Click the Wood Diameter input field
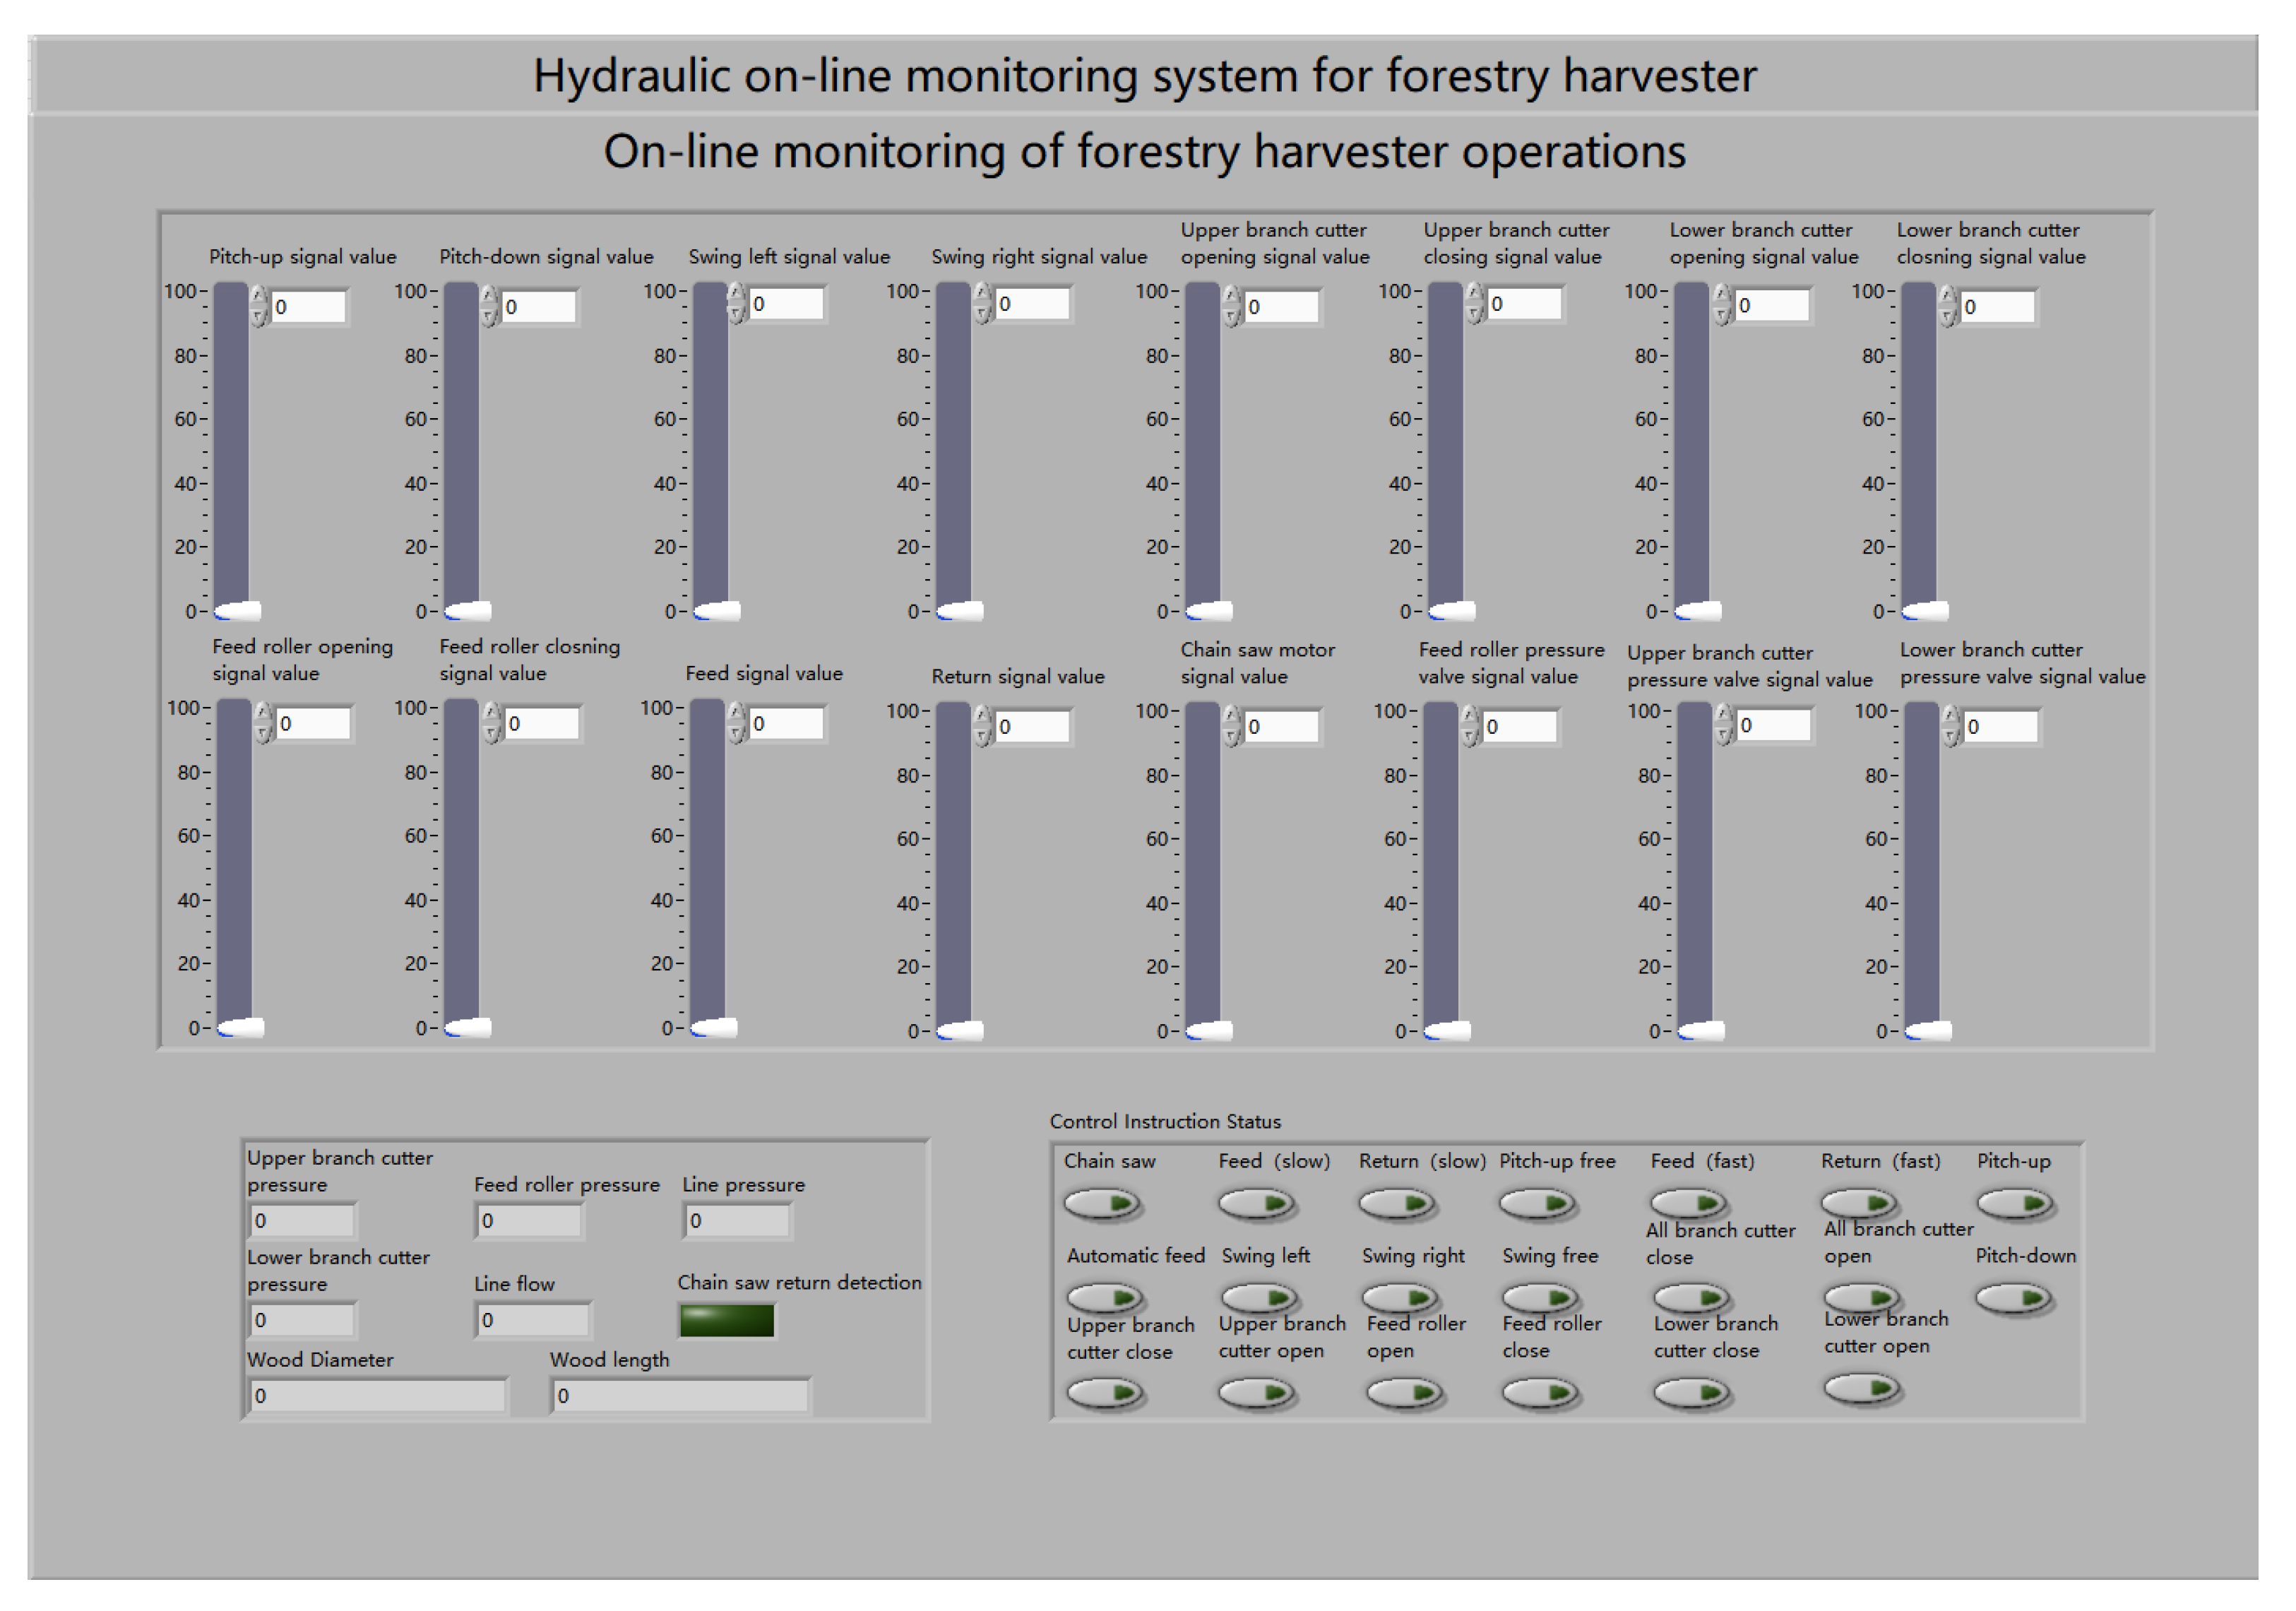Image resolution: width=2296 pixels, height=1611 pixels. (x=377, y=1395)
